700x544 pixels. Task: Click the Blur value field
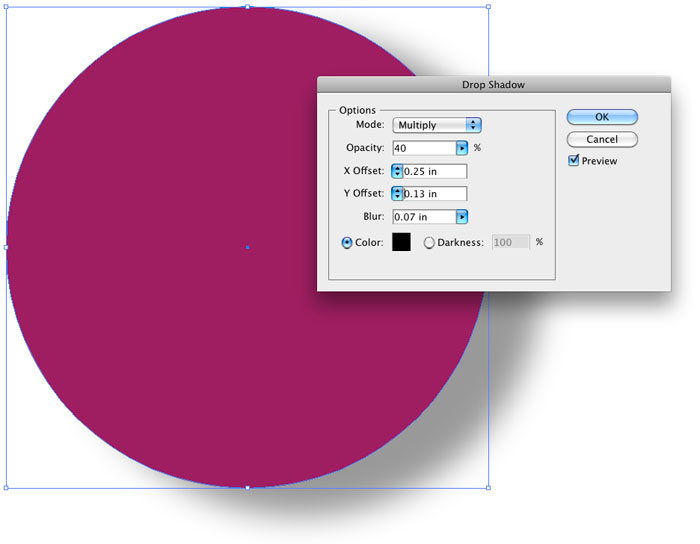point(423,217)
